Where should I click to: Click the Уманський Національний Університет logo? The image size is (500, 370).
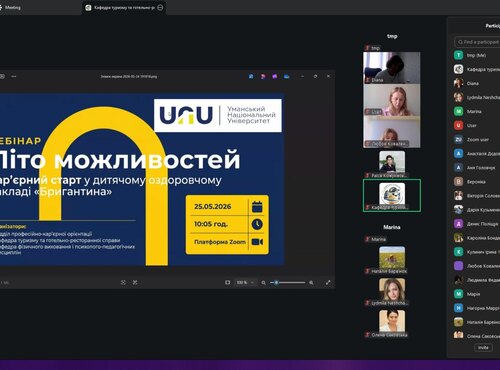pyautogui.click(x=218, y=115)
